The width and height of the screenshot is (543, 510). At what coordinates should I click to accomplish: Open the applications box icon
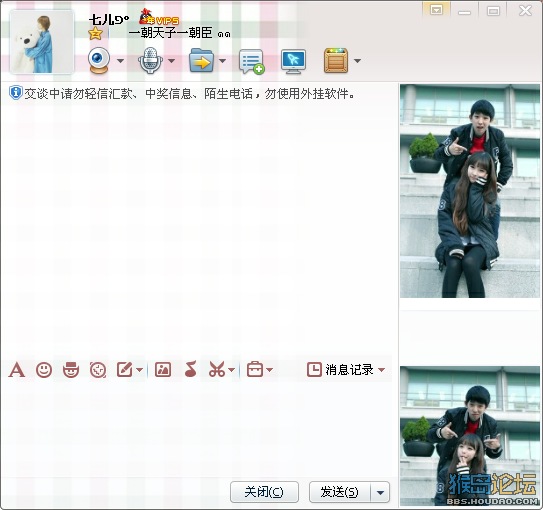pos(336,61)
